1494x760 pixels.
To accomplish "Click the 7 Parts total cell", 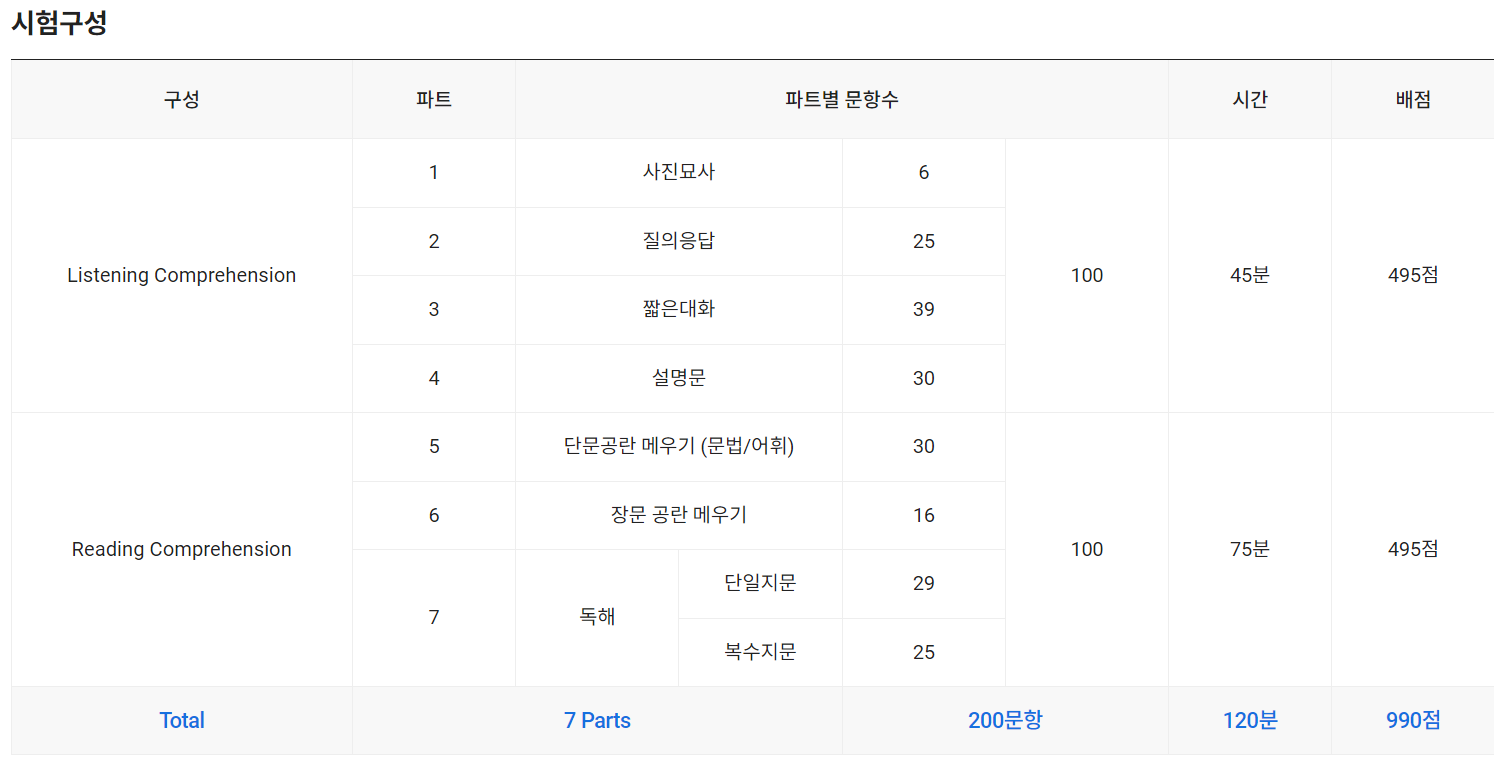I will (x=597, y=720).
